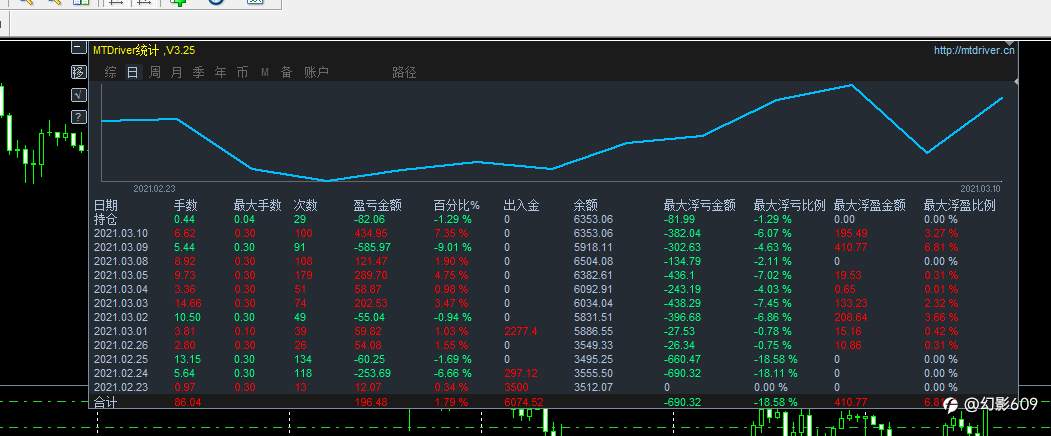Image resolution: width=1051 pixels, height=436 pixels.
Task: Click the 最大浮盈比例 column header
Action: point(960,205)
